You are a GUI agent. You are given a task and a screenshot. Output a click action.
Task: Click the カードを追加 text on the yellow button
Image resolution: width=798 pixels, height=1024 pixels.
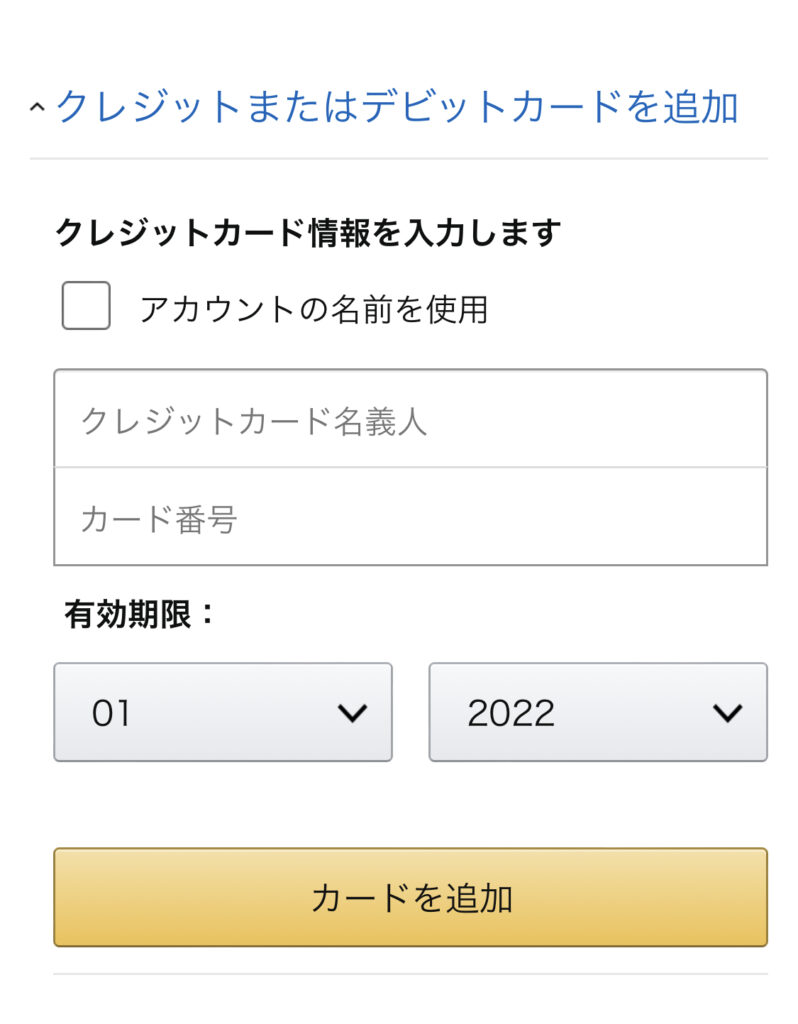411,897
